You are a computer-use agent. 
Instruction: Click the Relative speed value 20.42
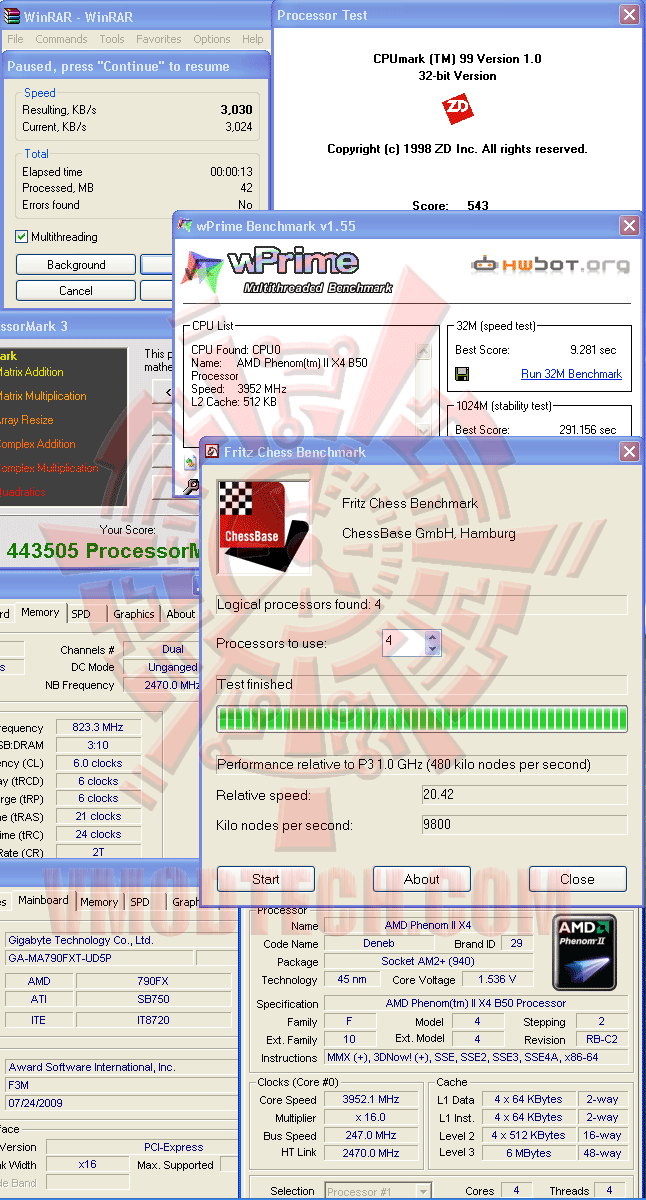coord(525,795)
